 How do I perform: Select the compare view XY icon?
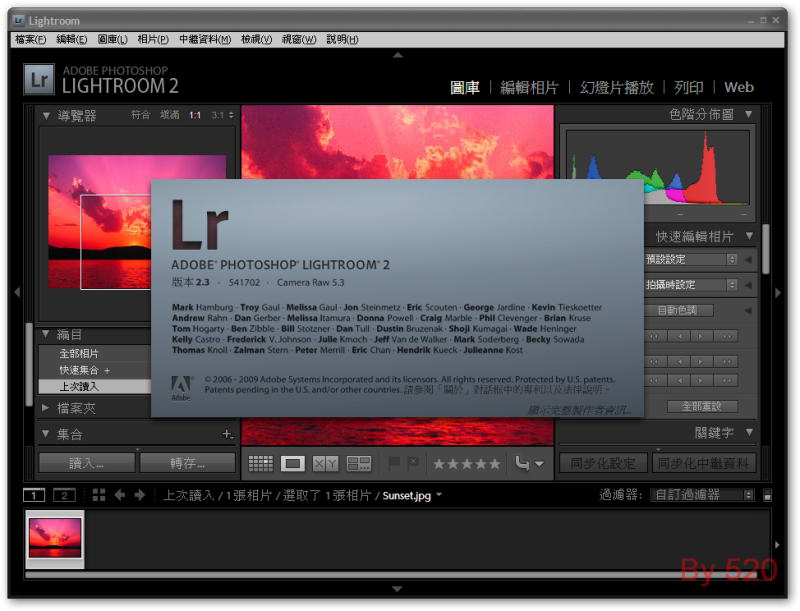[x=325, y=463]
